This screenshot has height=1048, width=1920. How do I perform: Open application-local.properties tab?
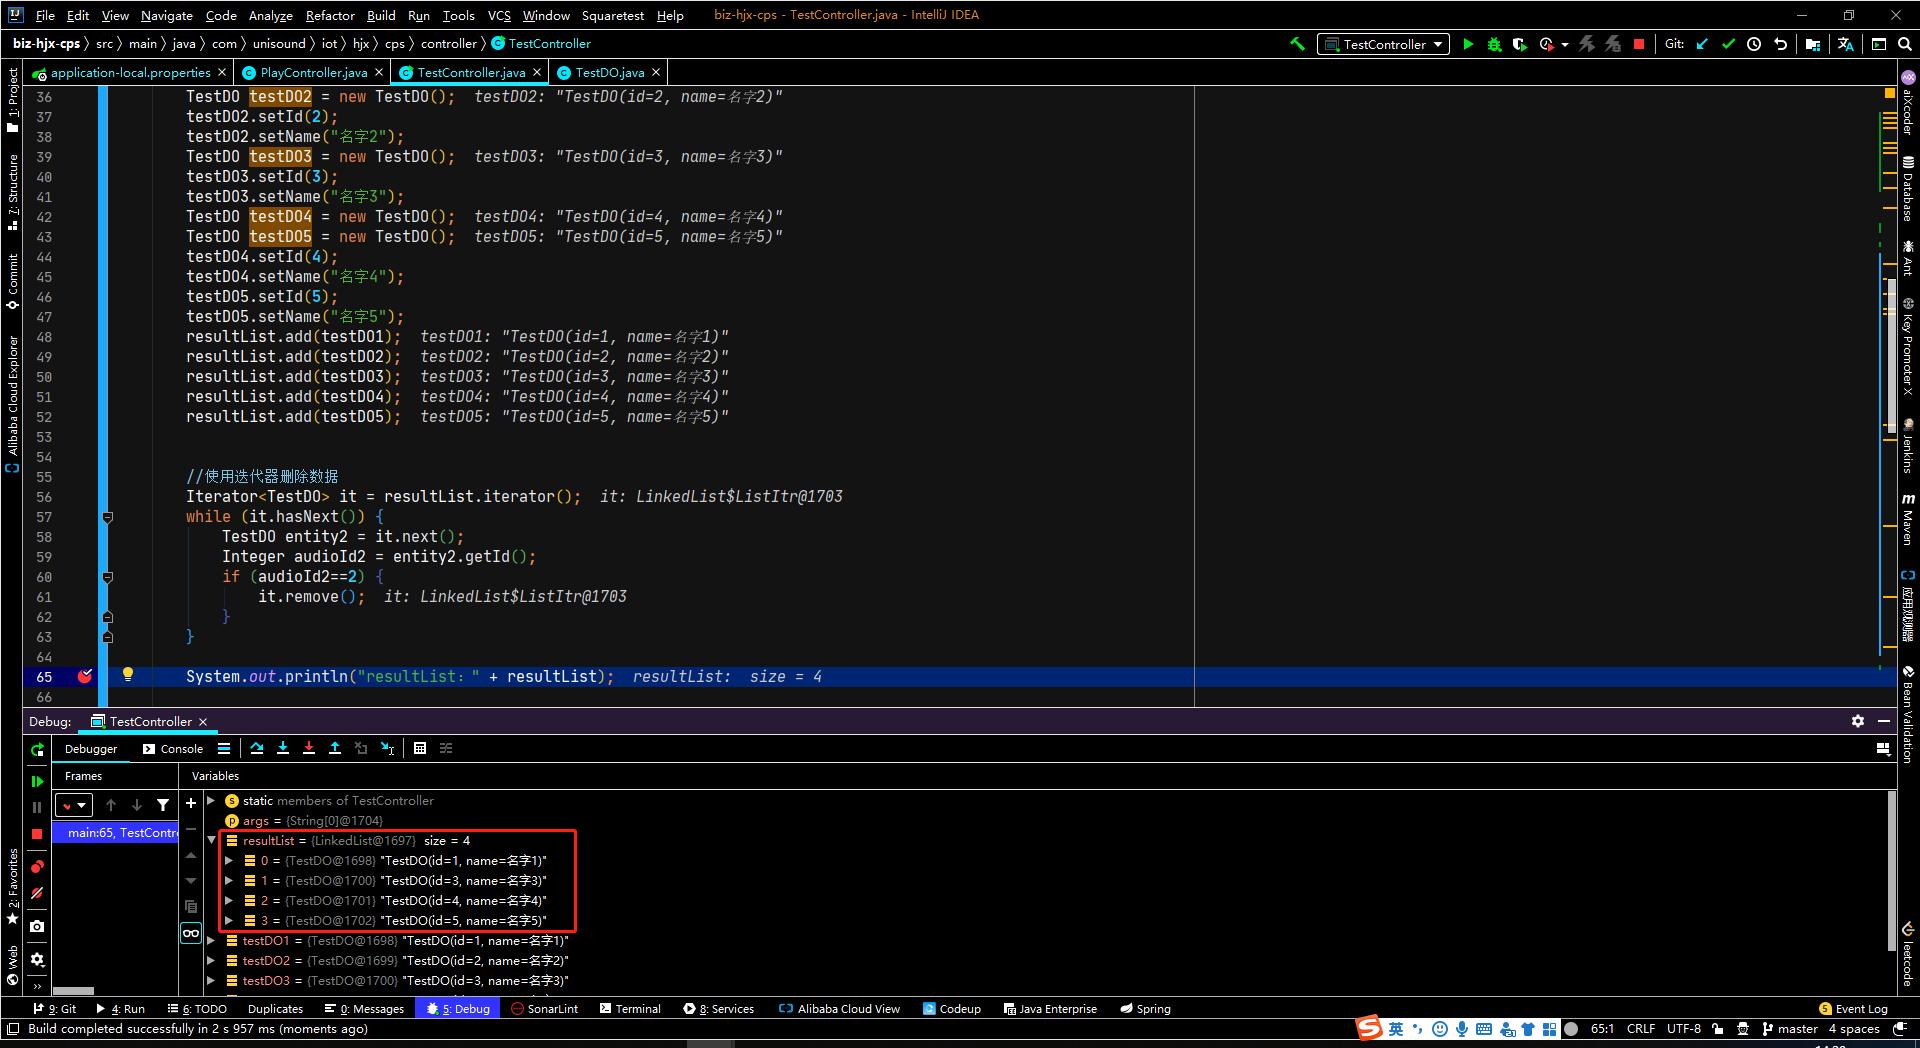130,72
